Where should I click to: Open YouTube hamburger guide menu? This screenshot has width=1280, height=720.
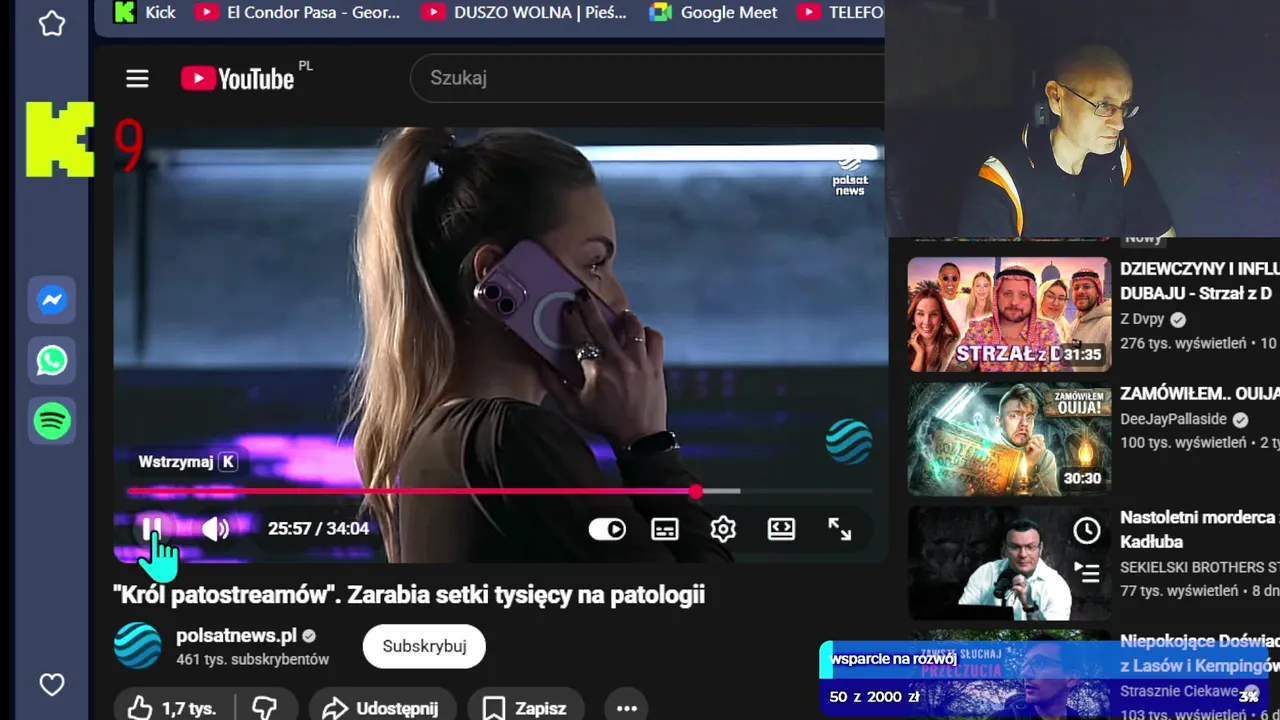pos(137,78)
